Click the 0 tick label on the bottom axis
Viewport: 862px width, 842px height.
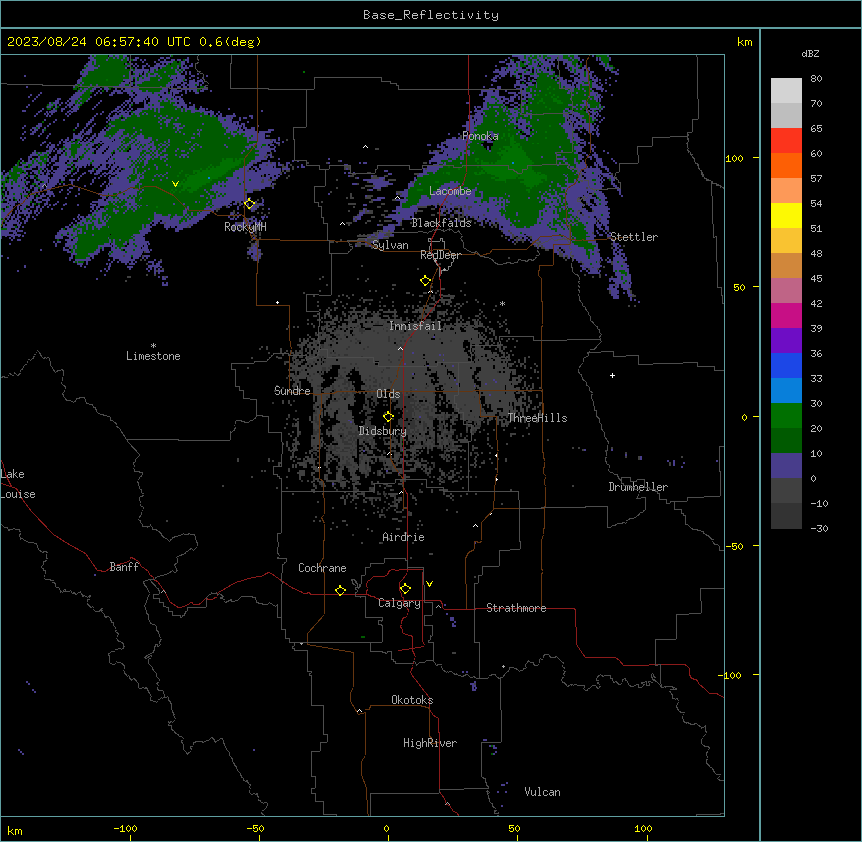tap(386, 828)
